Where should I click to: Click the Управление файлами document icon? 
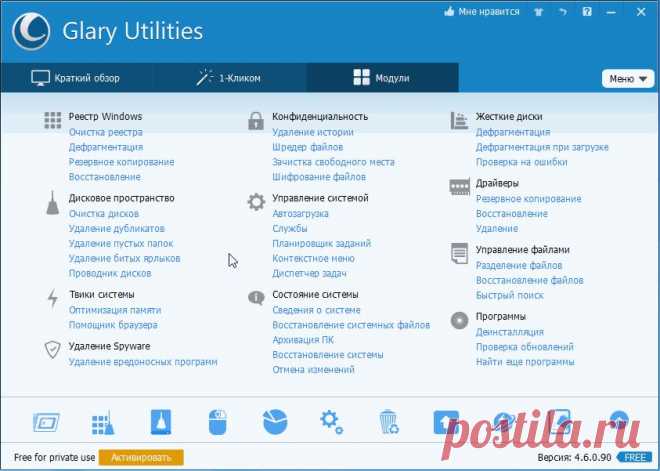click(459, 253)
